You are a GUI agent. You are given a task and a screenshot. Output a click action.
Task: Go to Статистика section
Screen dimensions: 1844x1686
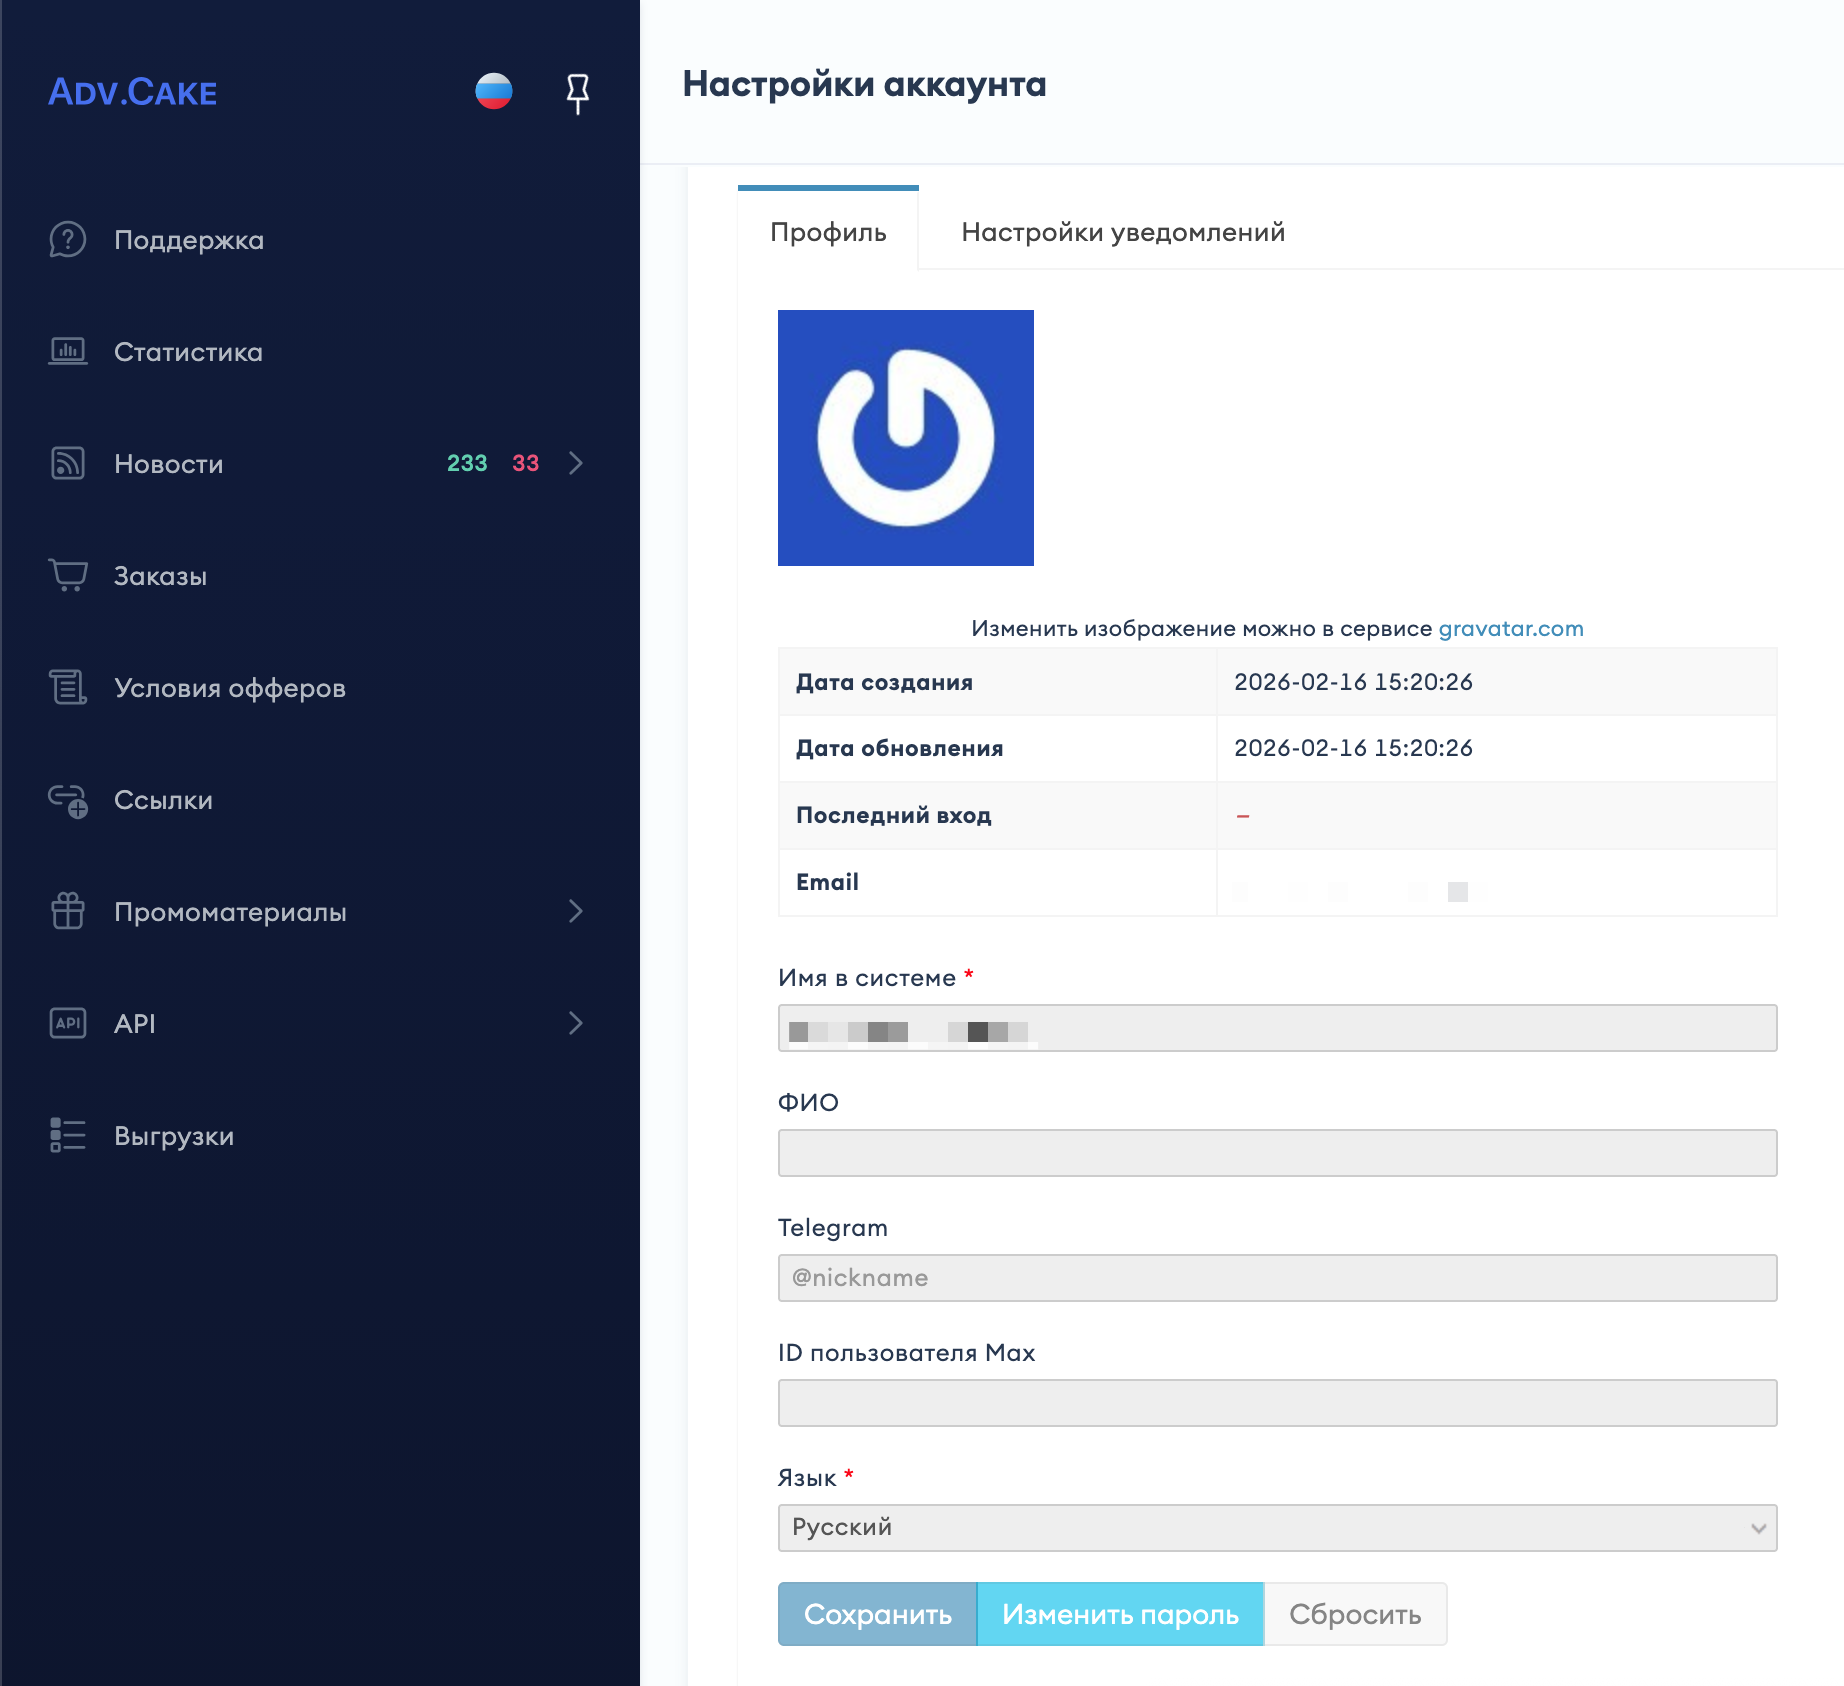188,352
